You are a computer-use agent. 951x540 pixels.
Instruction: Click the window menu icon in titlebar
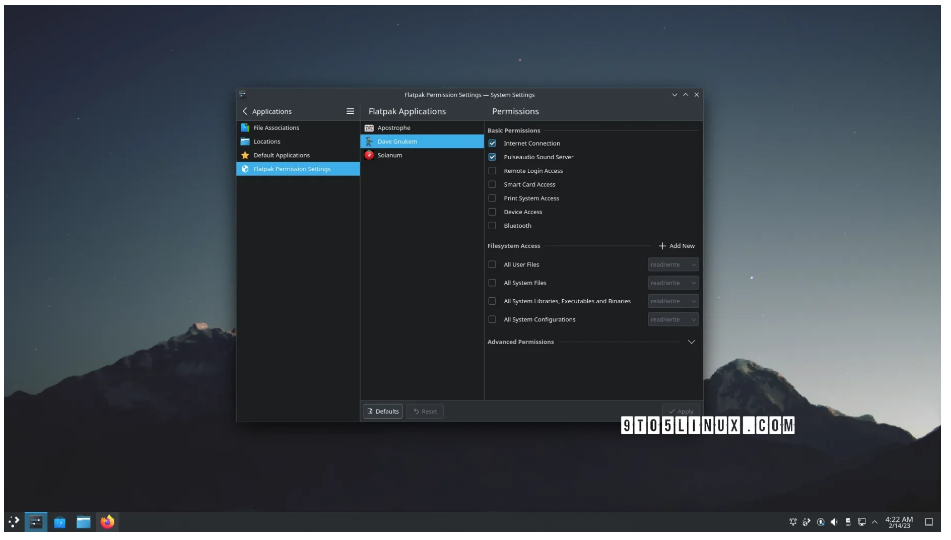[243, 95]
